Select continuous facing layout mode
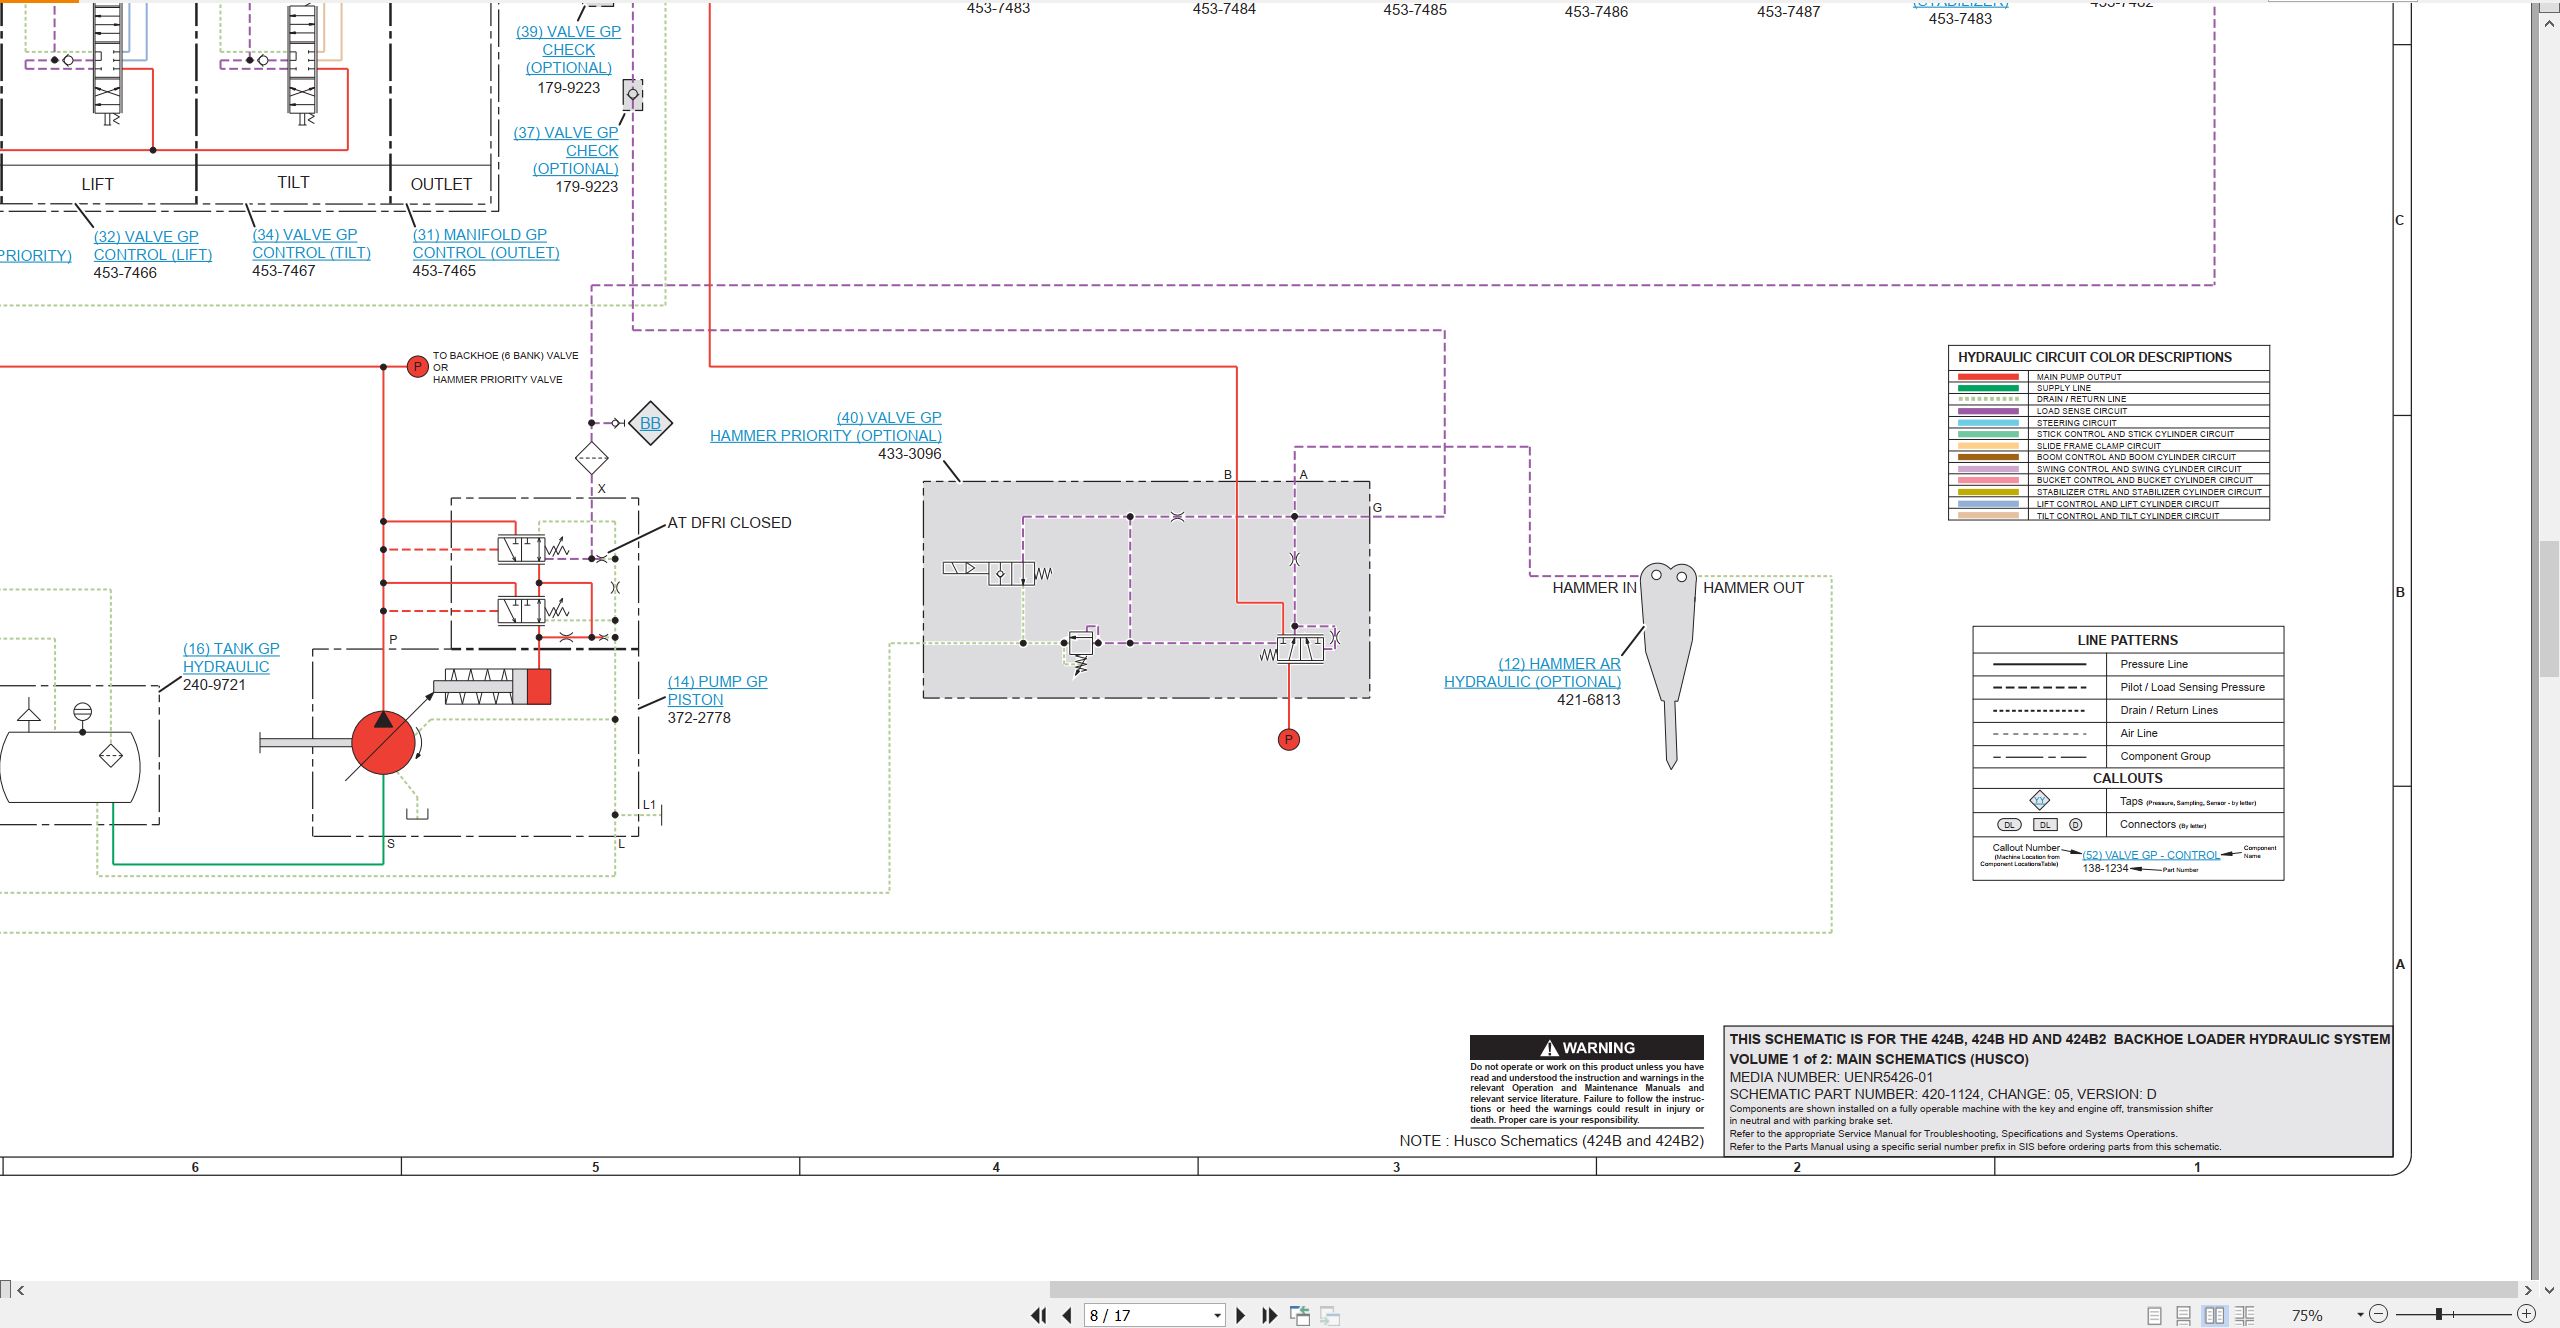 coord(2245,1315)
